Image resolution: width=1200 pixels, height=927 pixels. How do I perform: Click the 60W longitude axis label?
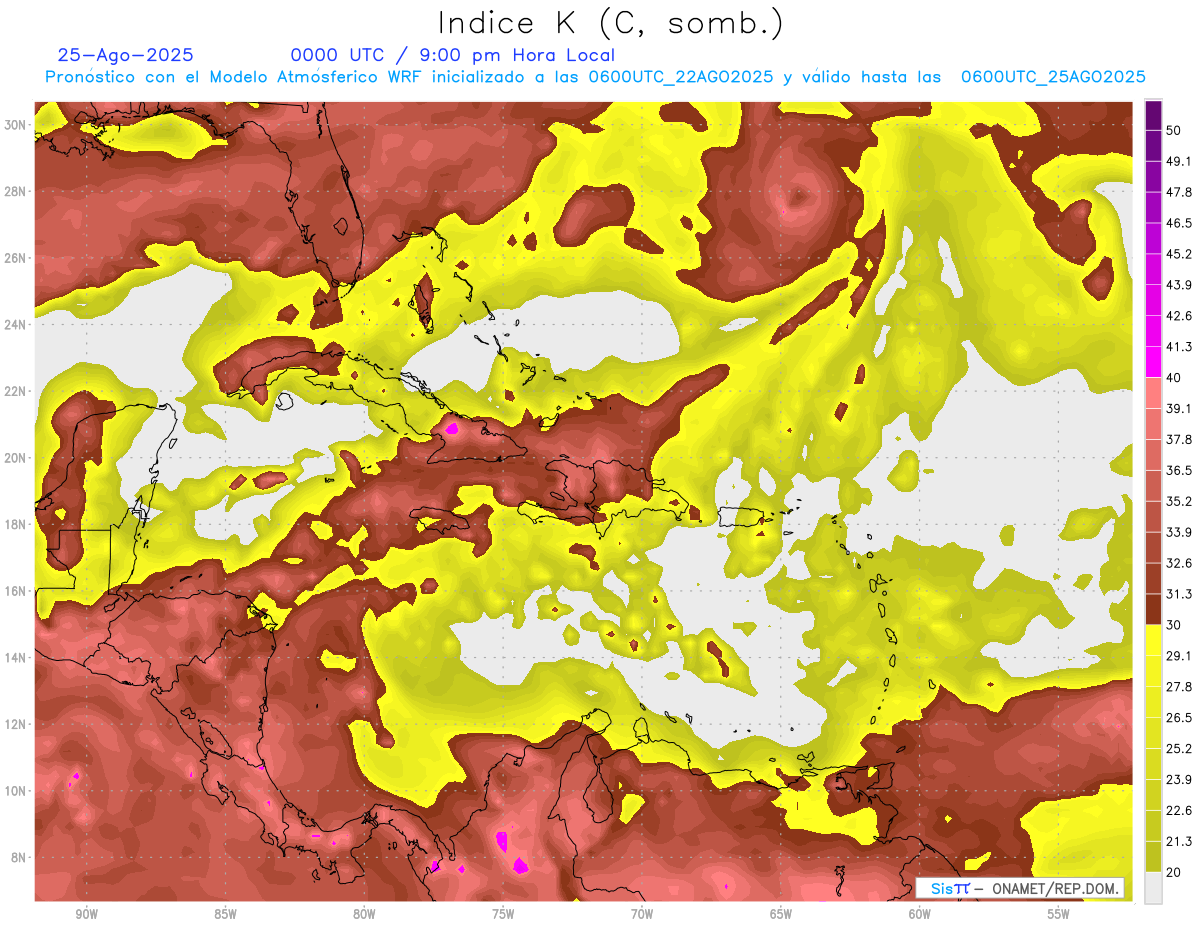pos(920,914)
